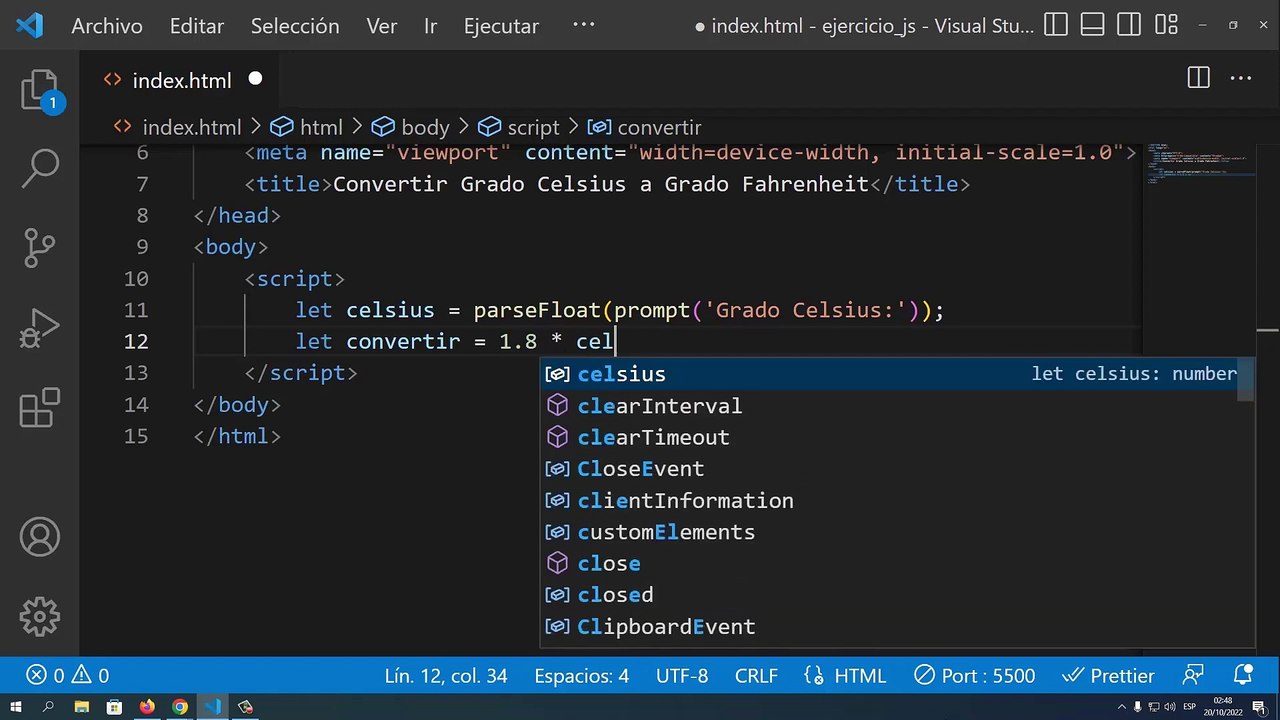This screenshot has height=720, width=1280.
Task: Click the script breadcrumb segment
Action: tap(533, 127)
